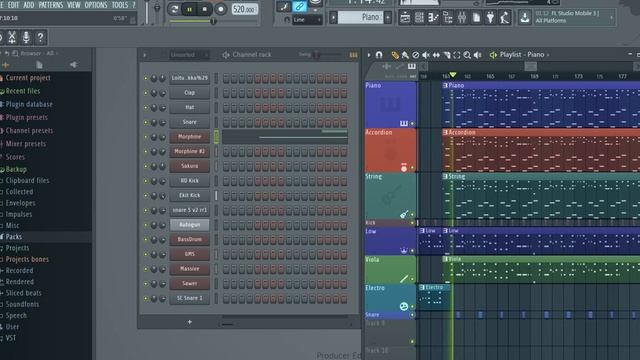Select the Paint brush tool in Playlist
The width and height of the screenshot is (640, 360).
pos(405,55)
